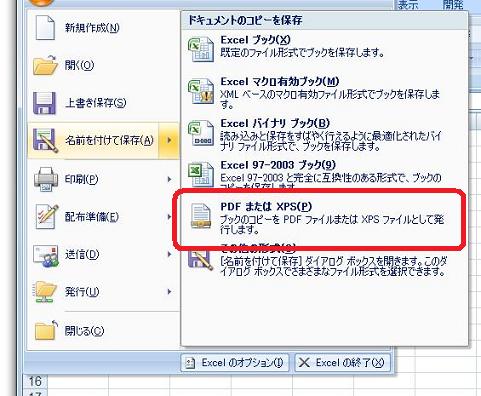Click the Excel ブック workbook icon
The height and width of the screenshot is (396, 481).
201,49
